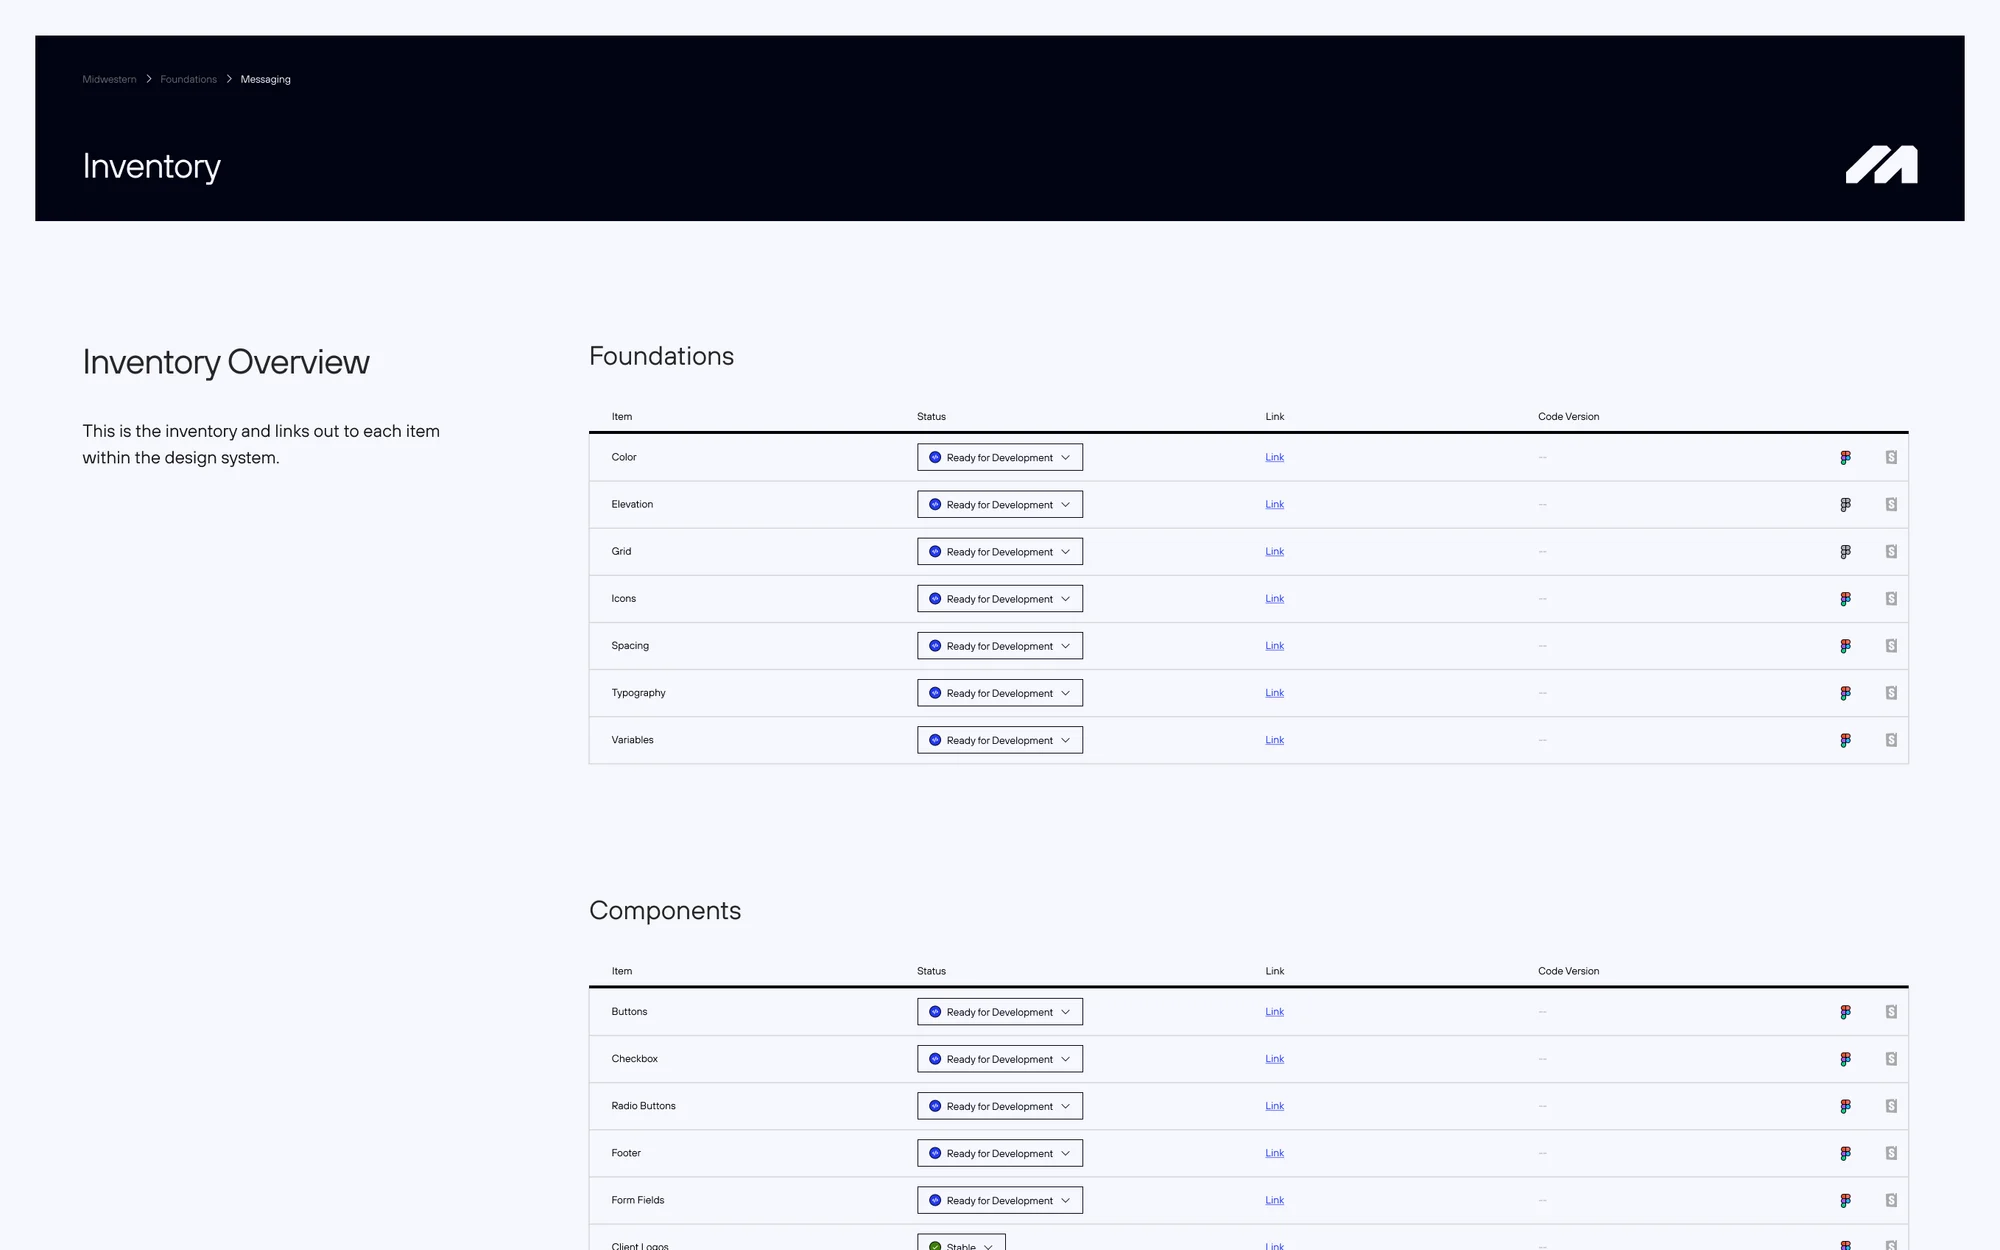
Task: Click the Link in the Checkbox row
Action: click(x=1274, y=1058)
